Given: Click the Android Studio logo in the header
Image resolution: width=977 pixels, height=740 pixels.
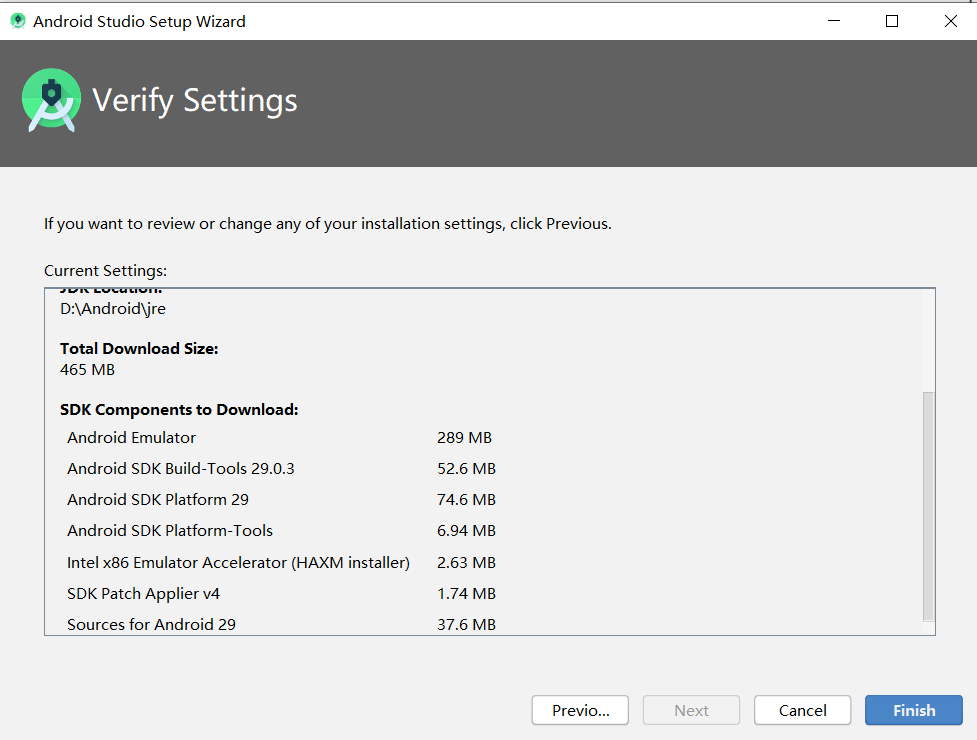Looking at the screenshot, I should point(51,100).
